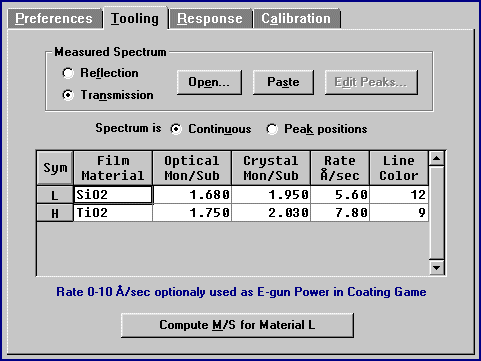Click the Crystal Mon/Sub column header
481x361 pixels.
[271, 168]
